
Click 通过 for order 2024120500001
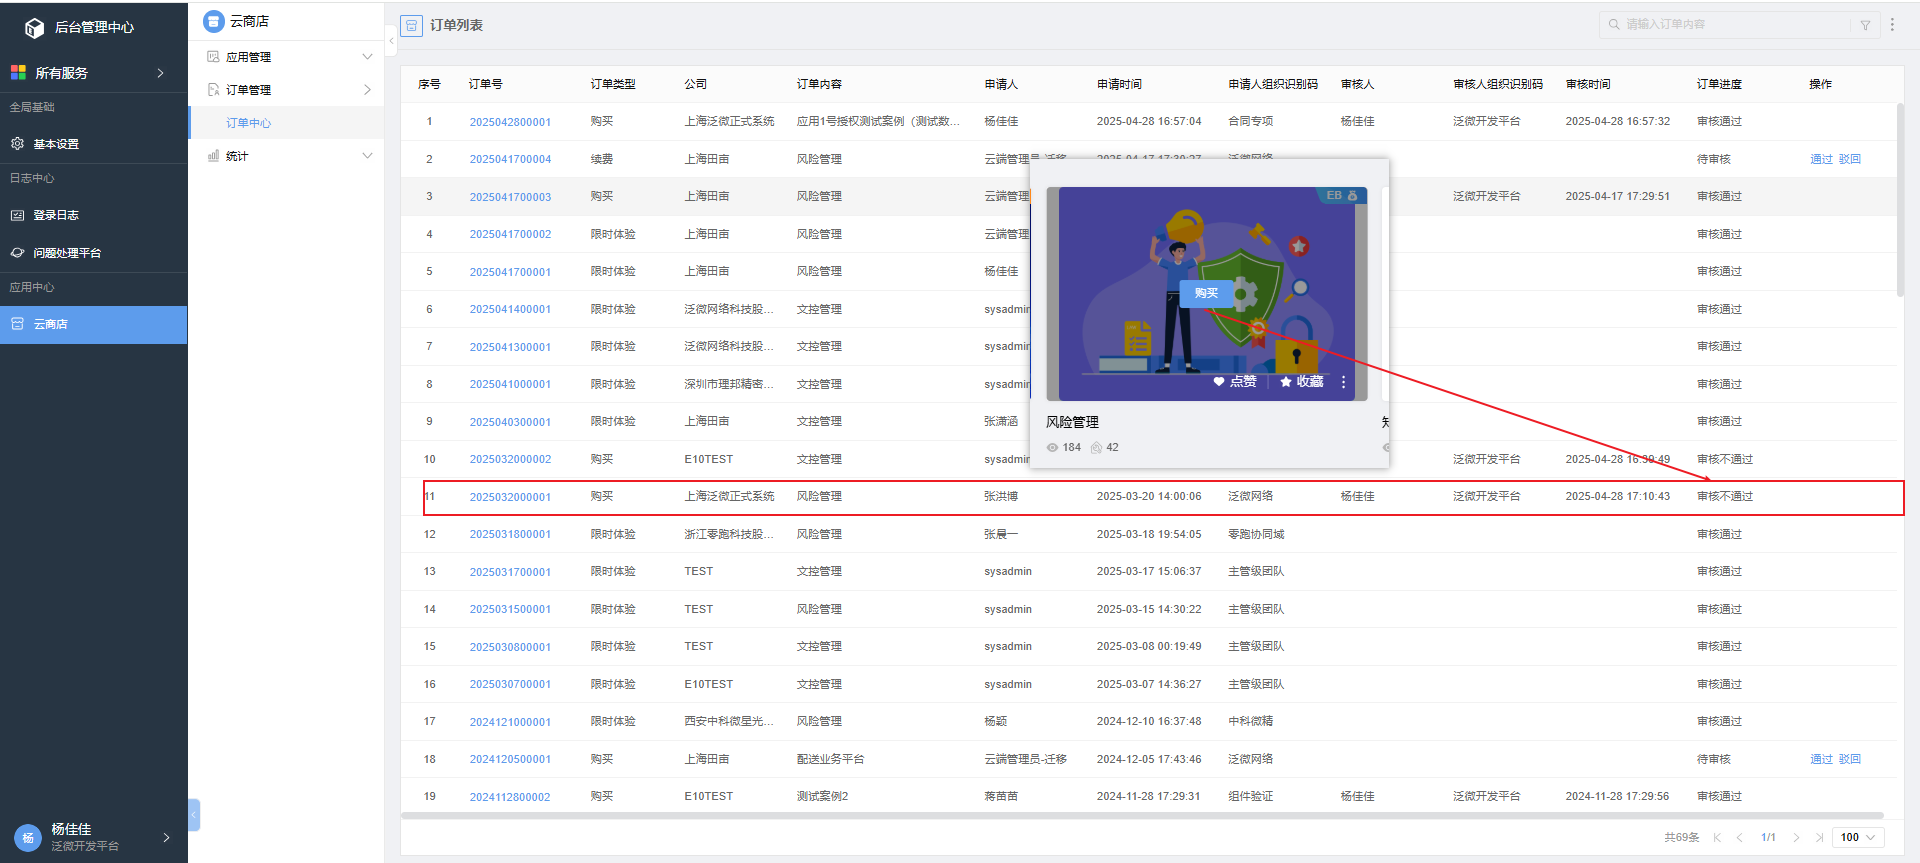(x=1821, y=759)
